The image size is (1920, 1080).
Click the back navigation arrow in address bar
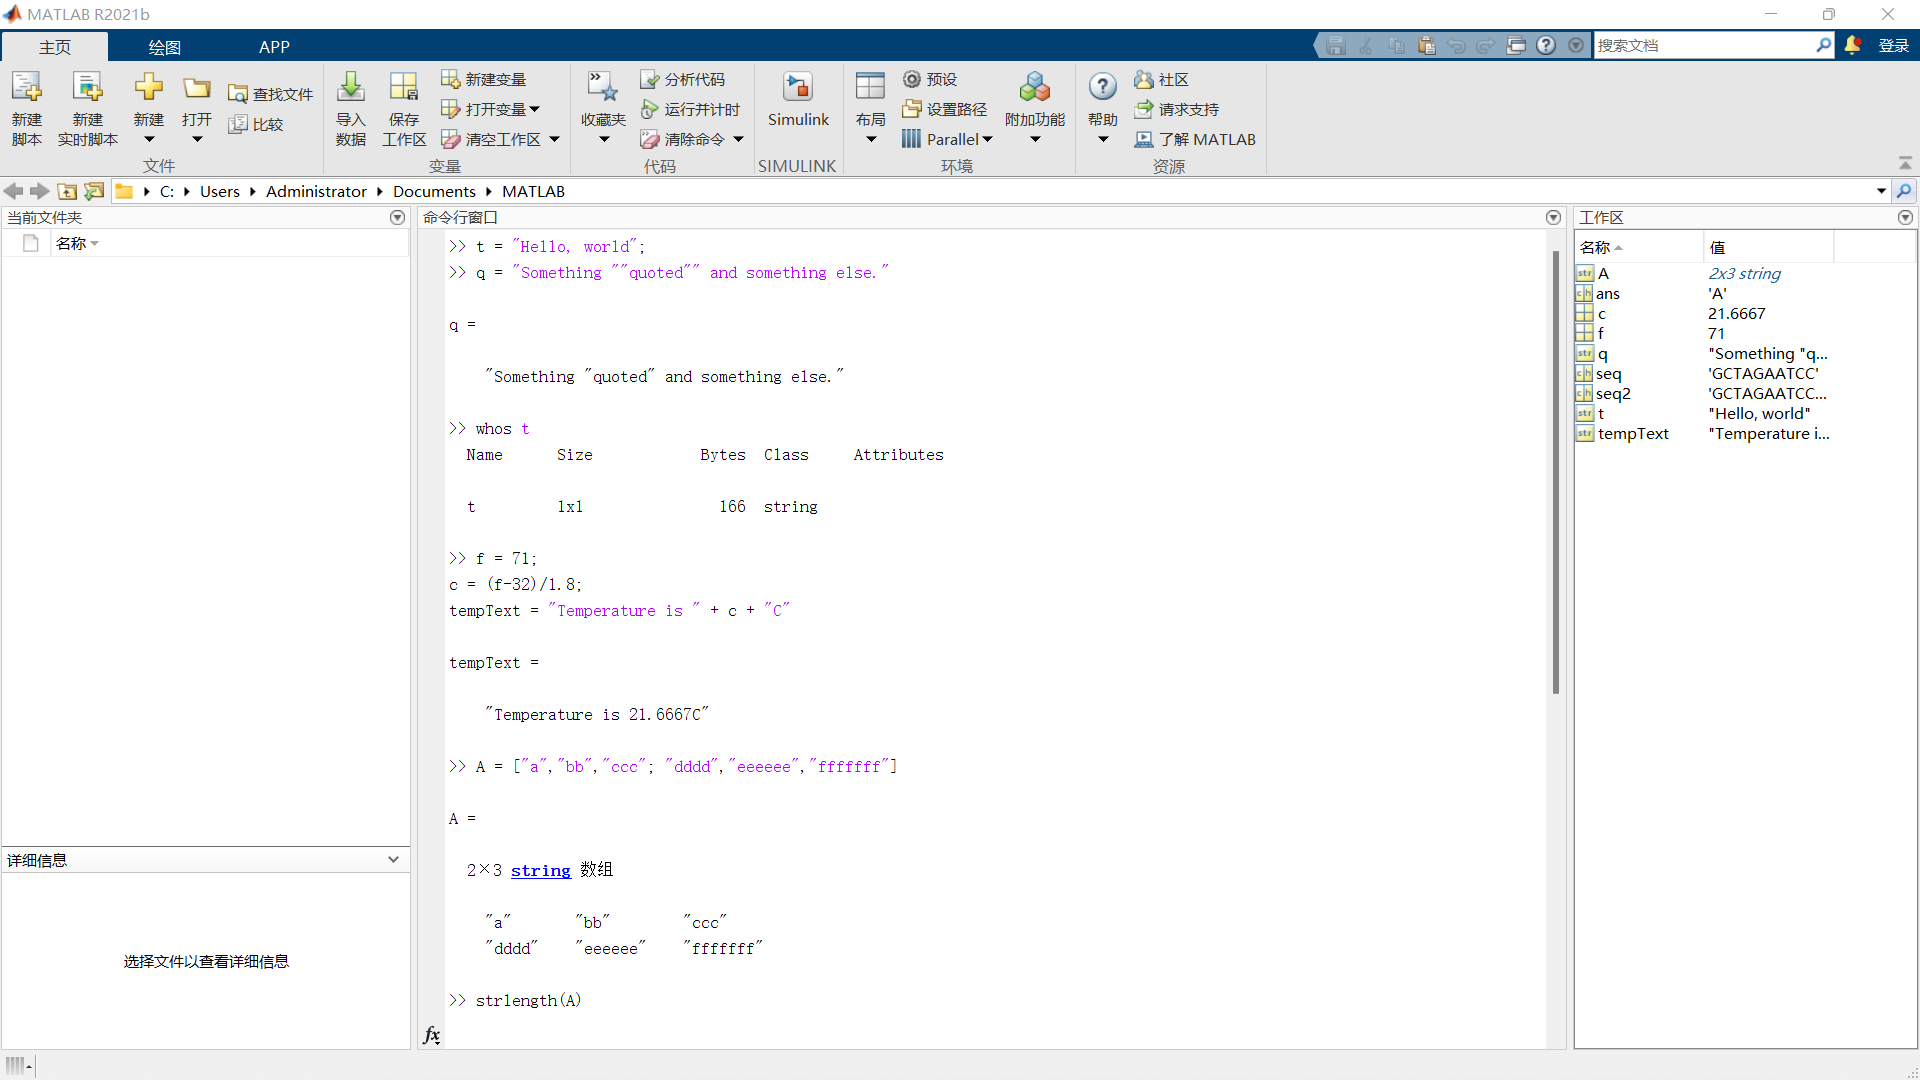pos(14,191)
